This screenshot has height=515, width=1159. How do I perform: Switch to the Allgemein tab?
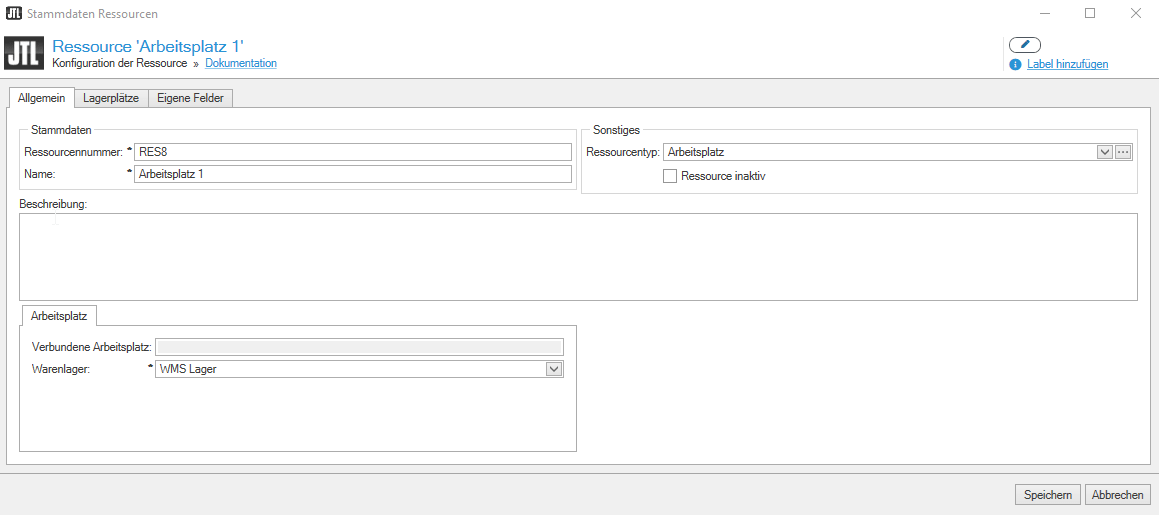point(42,98)
